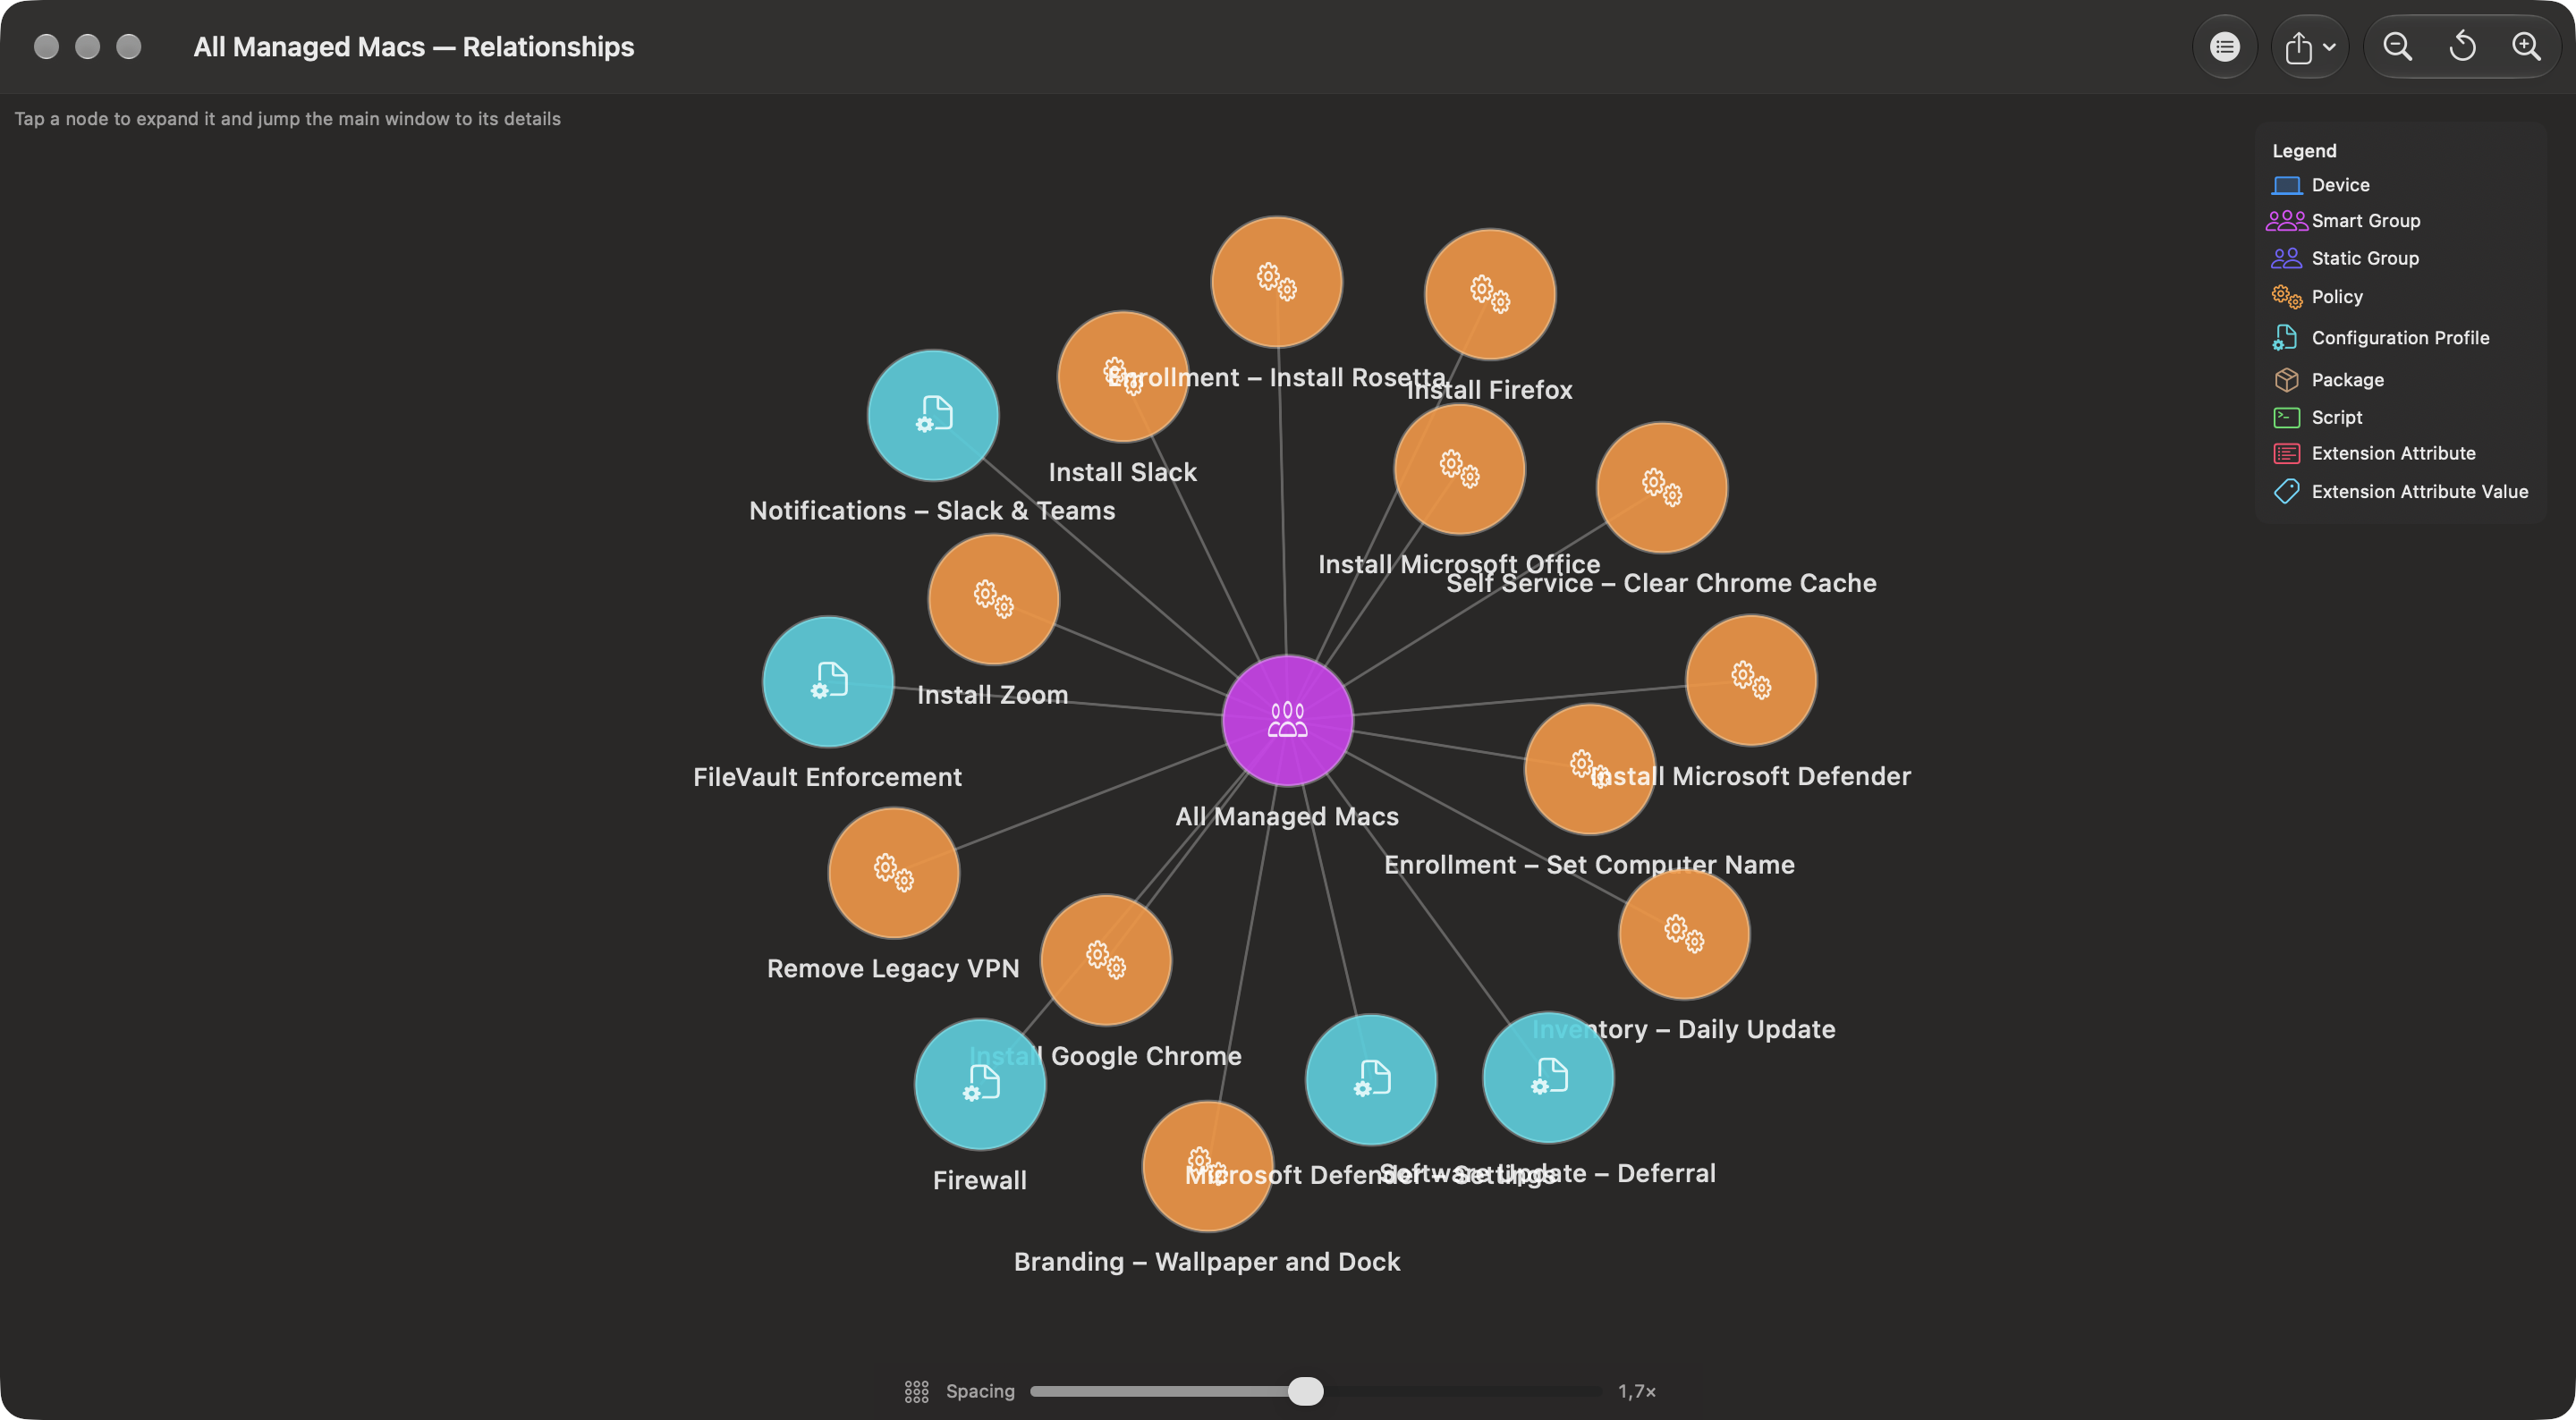This screenshot has width=2576, height=1420.
Task: Click the All Managed Macs smart group node
Action: point(1287,720)
